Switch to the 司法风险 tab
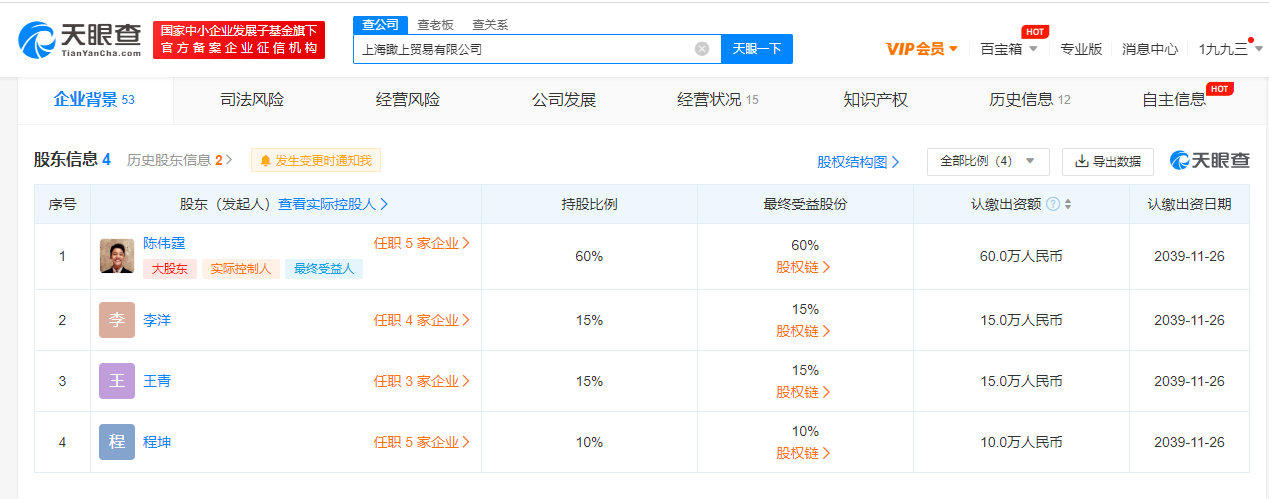1269x499 pixels. pyautogui.click(x=252, y=100)
